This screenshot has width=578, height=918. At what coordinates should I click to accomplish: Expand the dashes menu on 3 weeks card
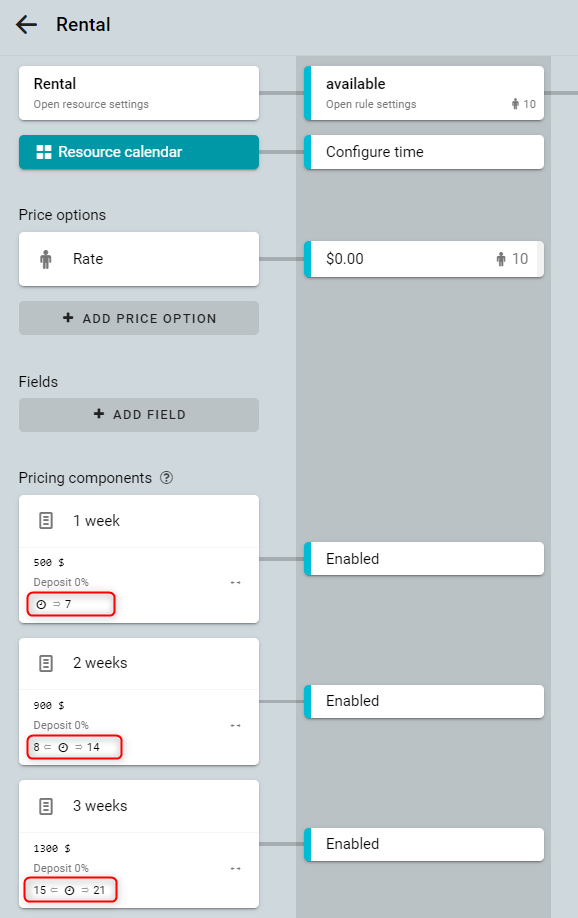point(235,868)
